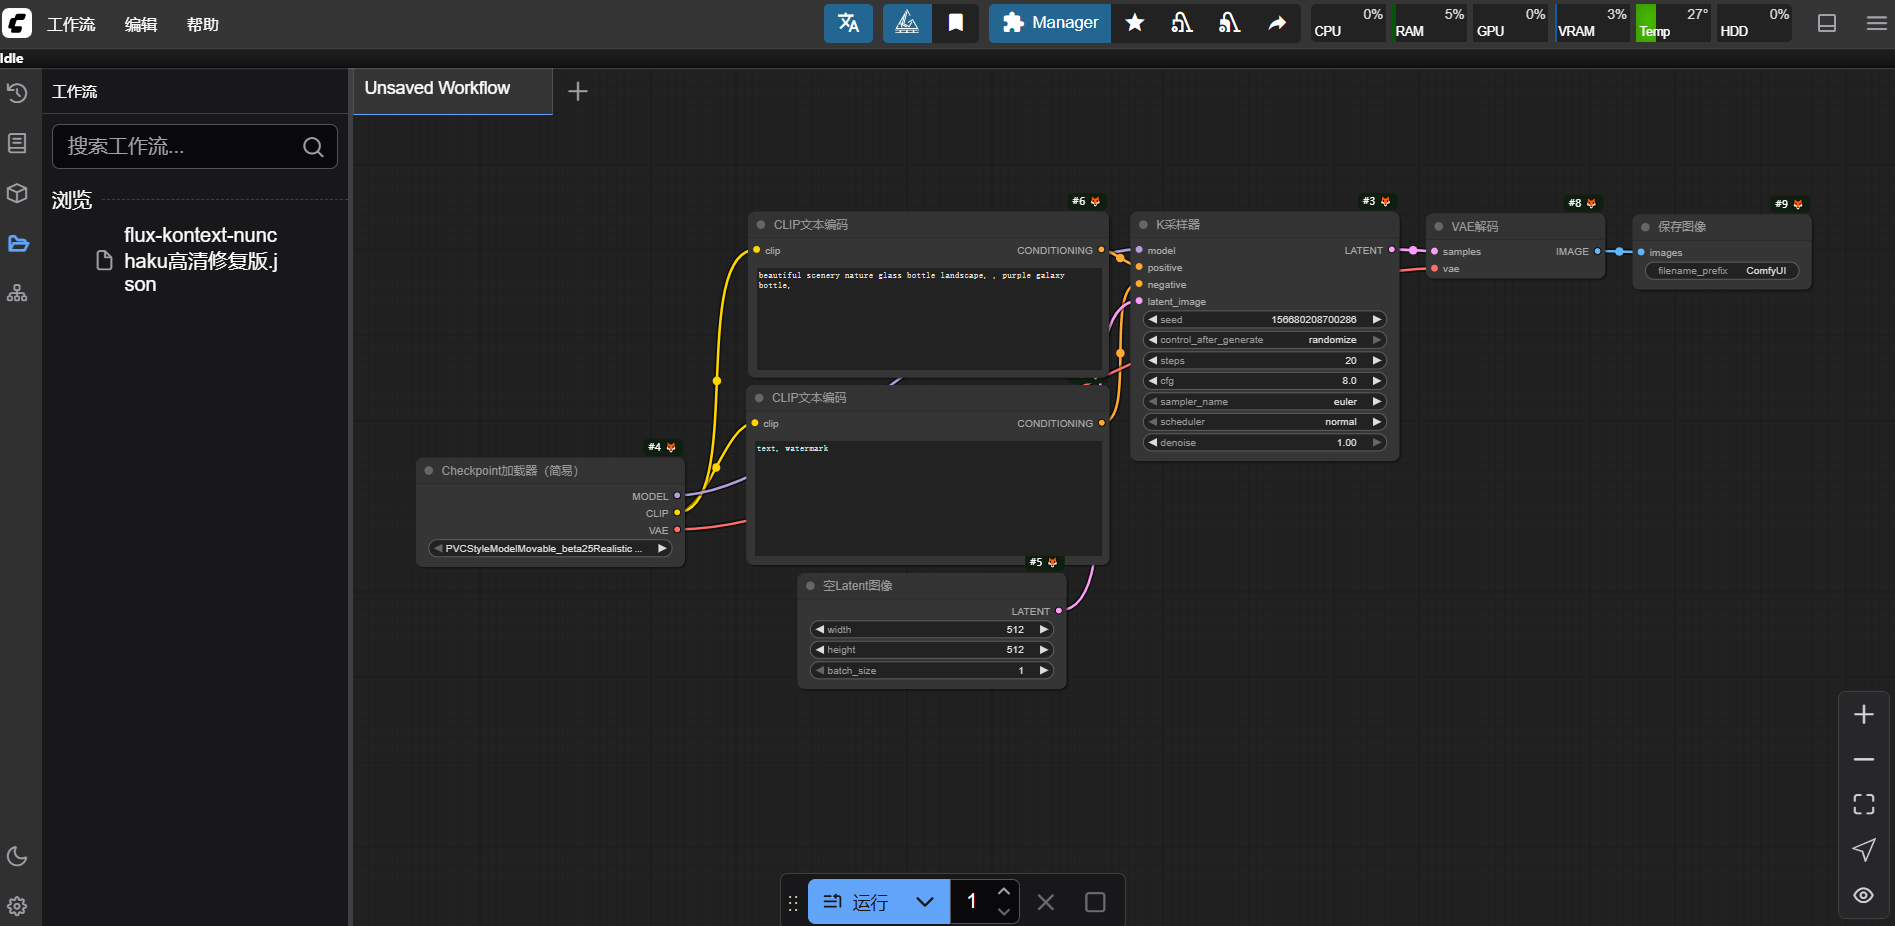1895x926 pixels.
Task: Fit view to canvas
Action: click(x=1864, y=804)
